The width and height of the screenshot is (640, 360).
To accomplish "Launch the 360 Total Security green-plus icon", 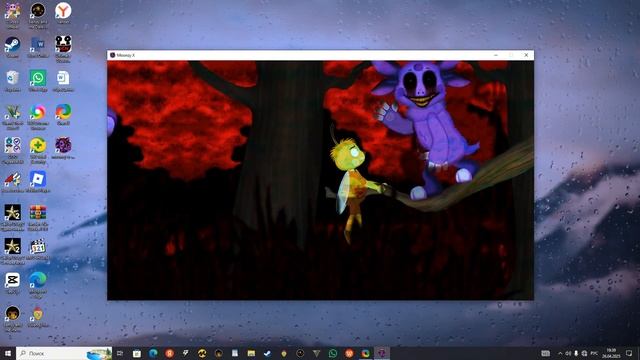I will click(x=38, y=145).
